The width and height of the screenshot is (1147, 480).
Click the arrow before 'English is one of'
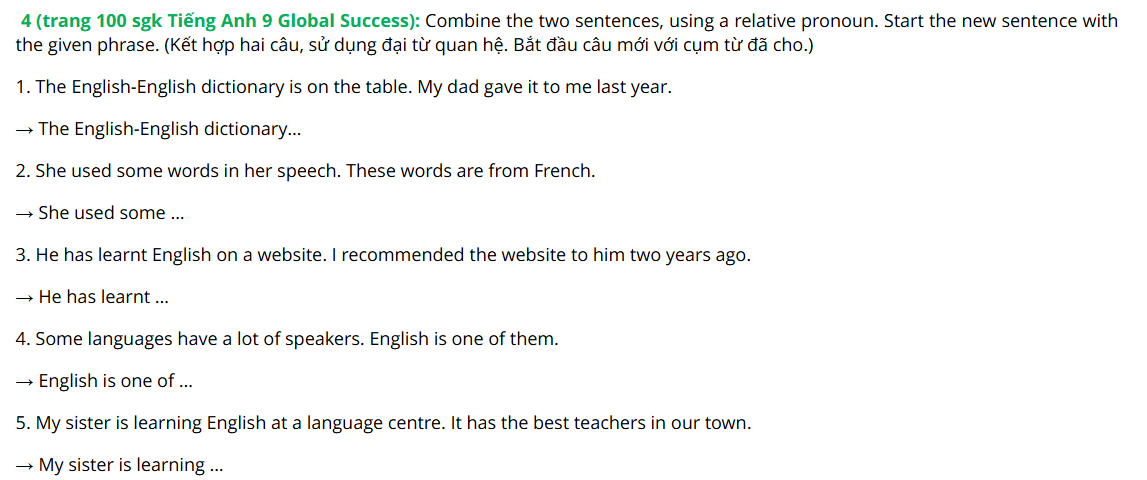[25, 383]
